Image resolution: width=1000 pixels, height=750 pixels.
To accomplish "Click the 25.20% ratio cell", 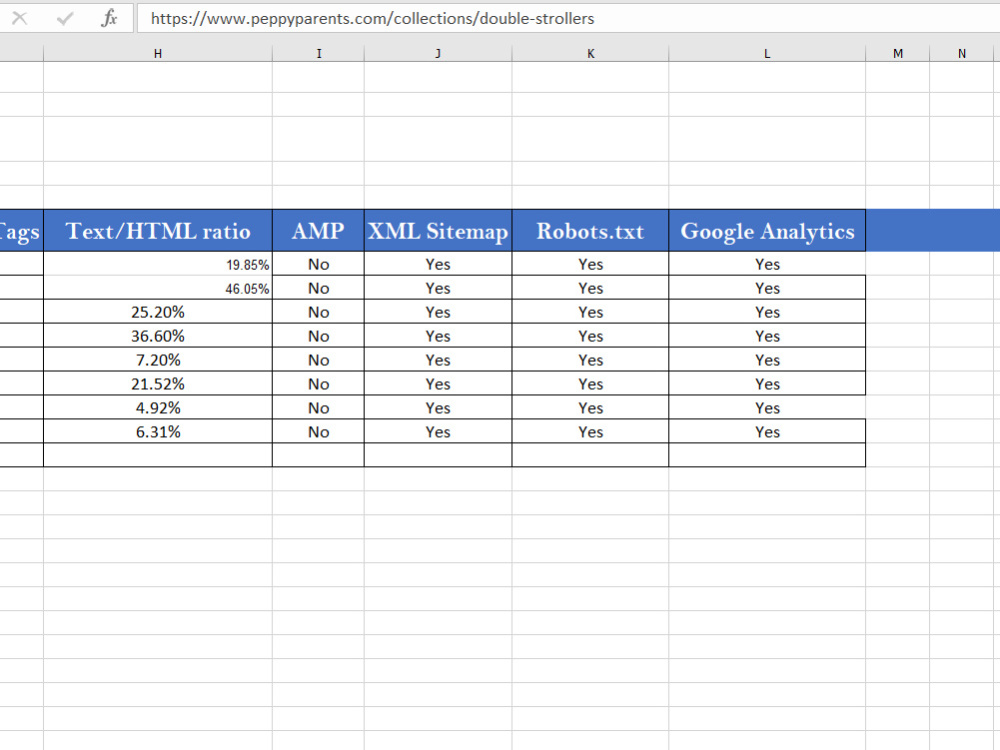I will coord(158,312).
